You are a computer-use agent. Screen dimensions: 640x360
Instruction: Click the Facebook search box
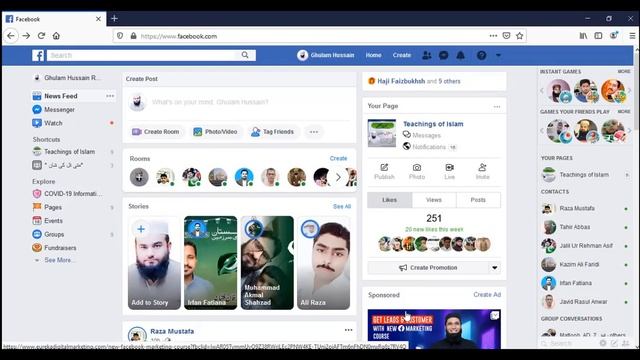pyautogui.click(x=143, y=55)
